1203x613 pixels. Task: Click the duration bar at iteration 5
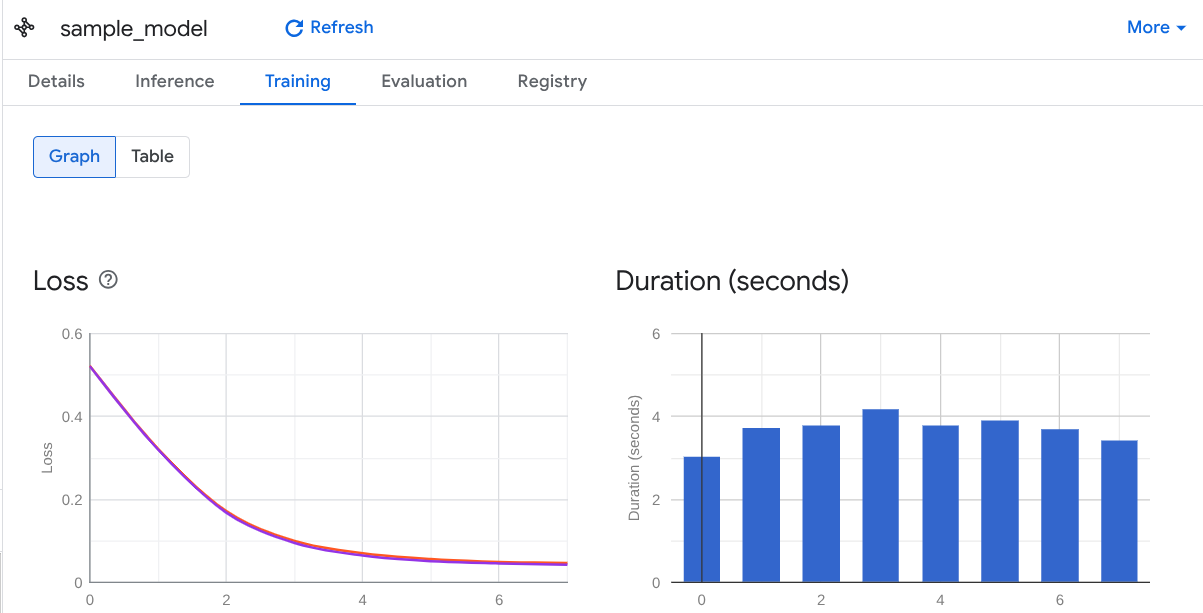(x=1000, y=501)
